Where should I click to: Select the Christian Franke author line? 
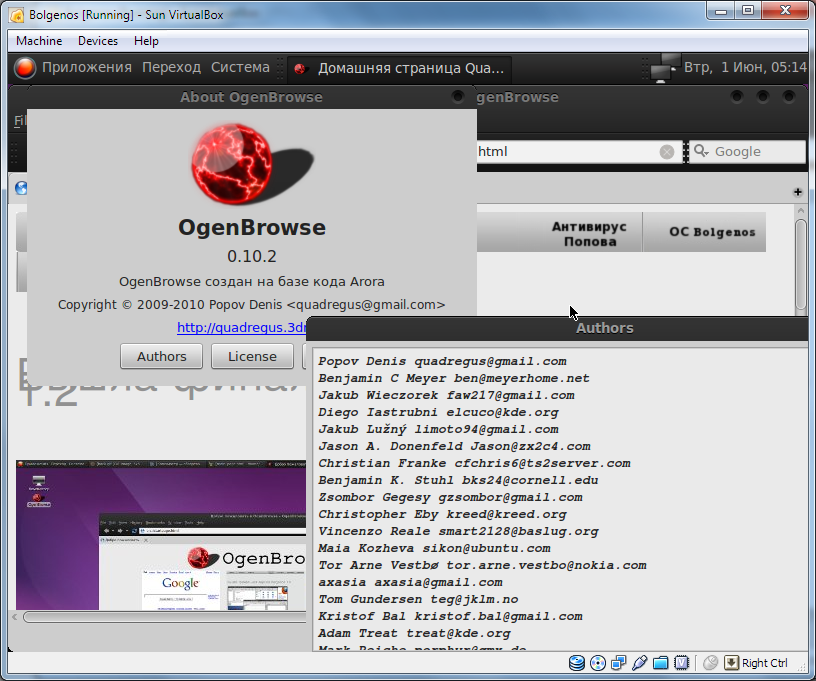[474, 463]
